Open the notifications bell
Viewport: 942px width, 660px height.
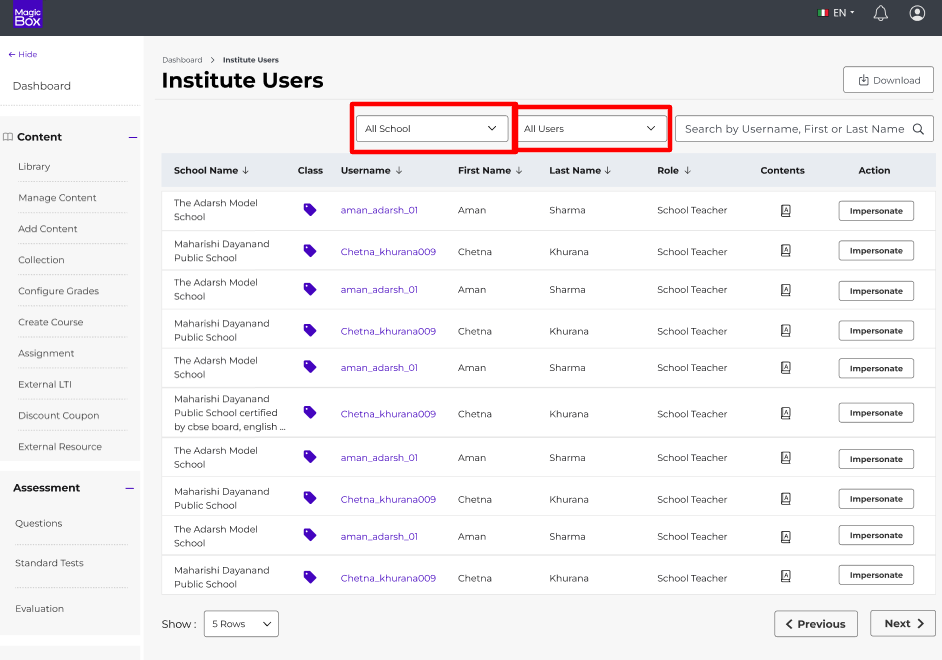click(880, 13)
